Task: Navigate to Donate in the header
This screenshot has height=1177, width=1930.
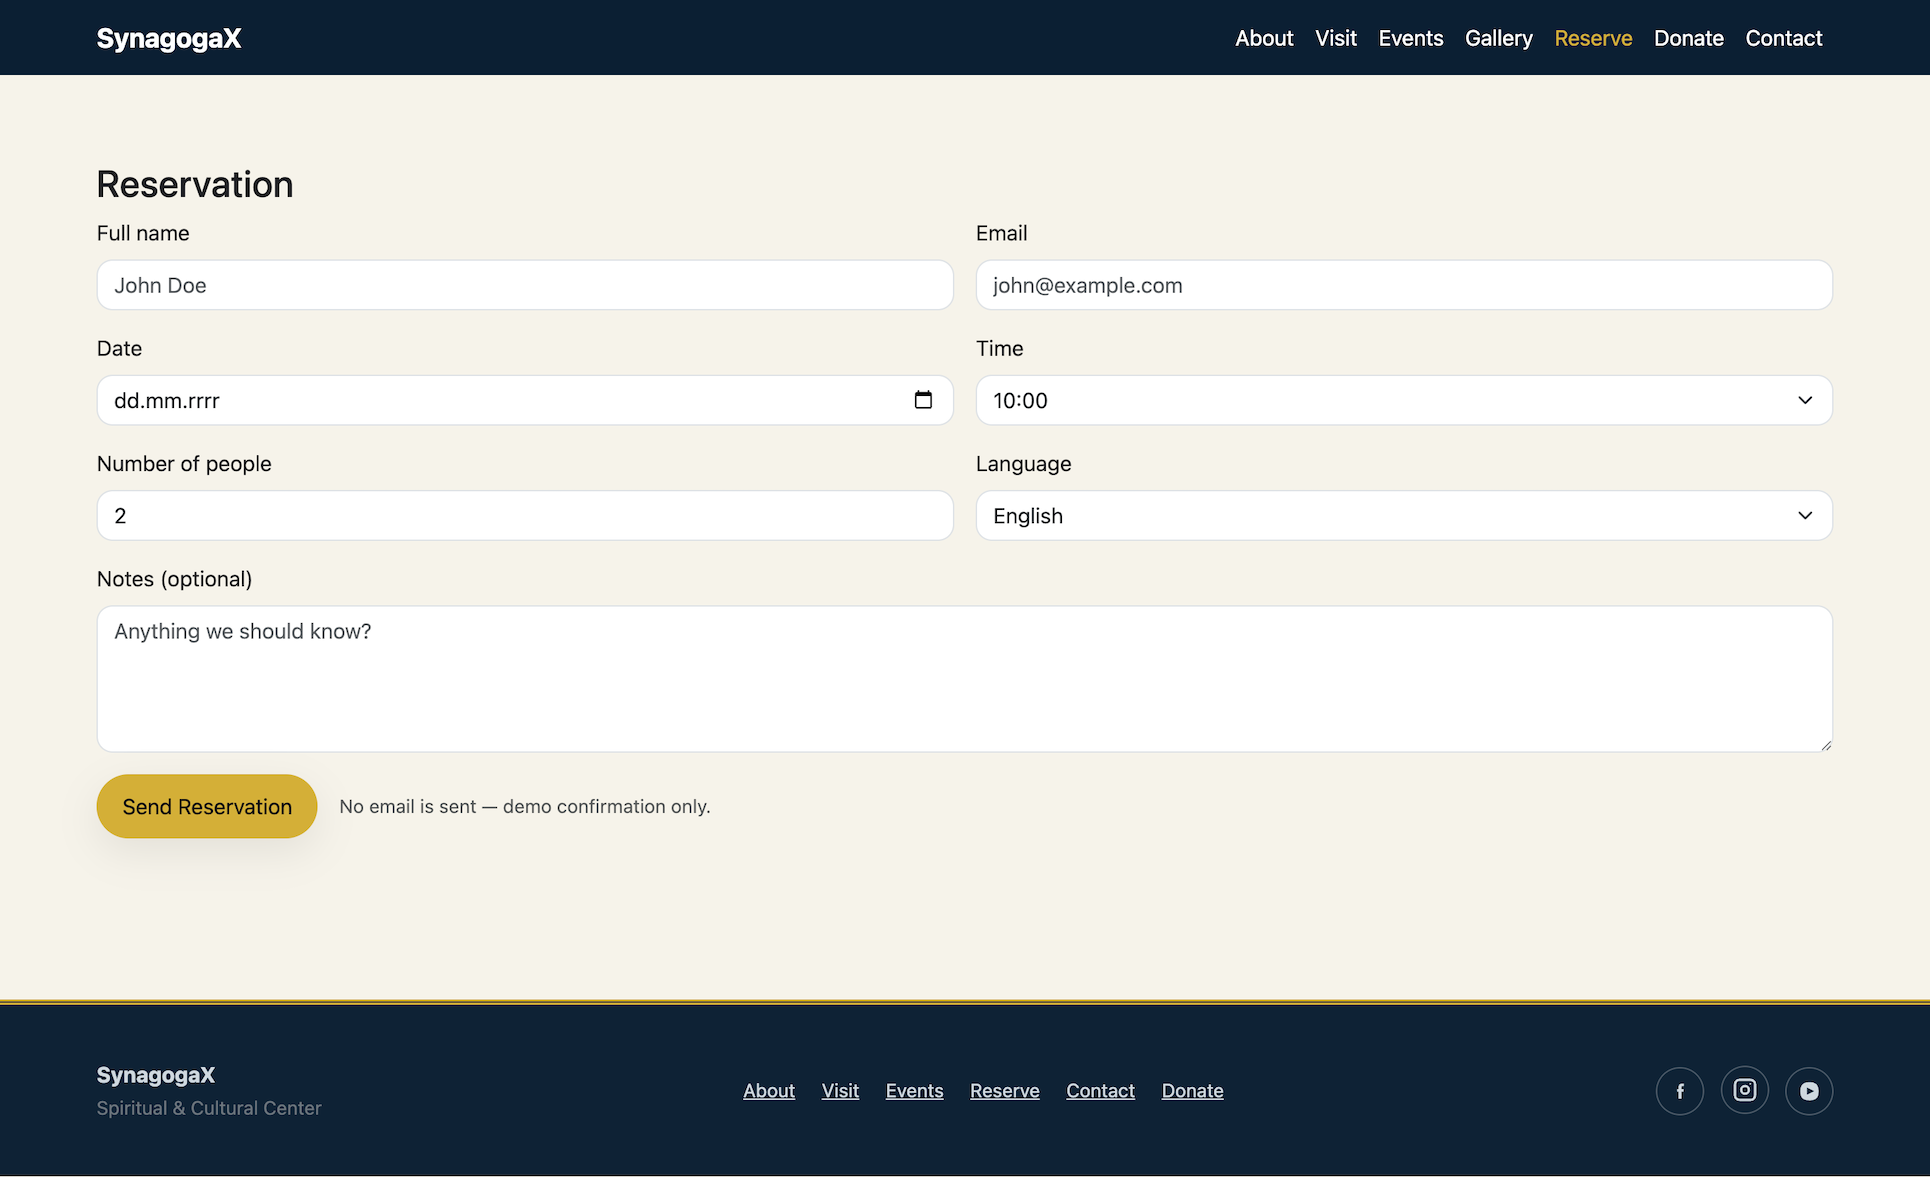Action: (x=1688, y=38)
